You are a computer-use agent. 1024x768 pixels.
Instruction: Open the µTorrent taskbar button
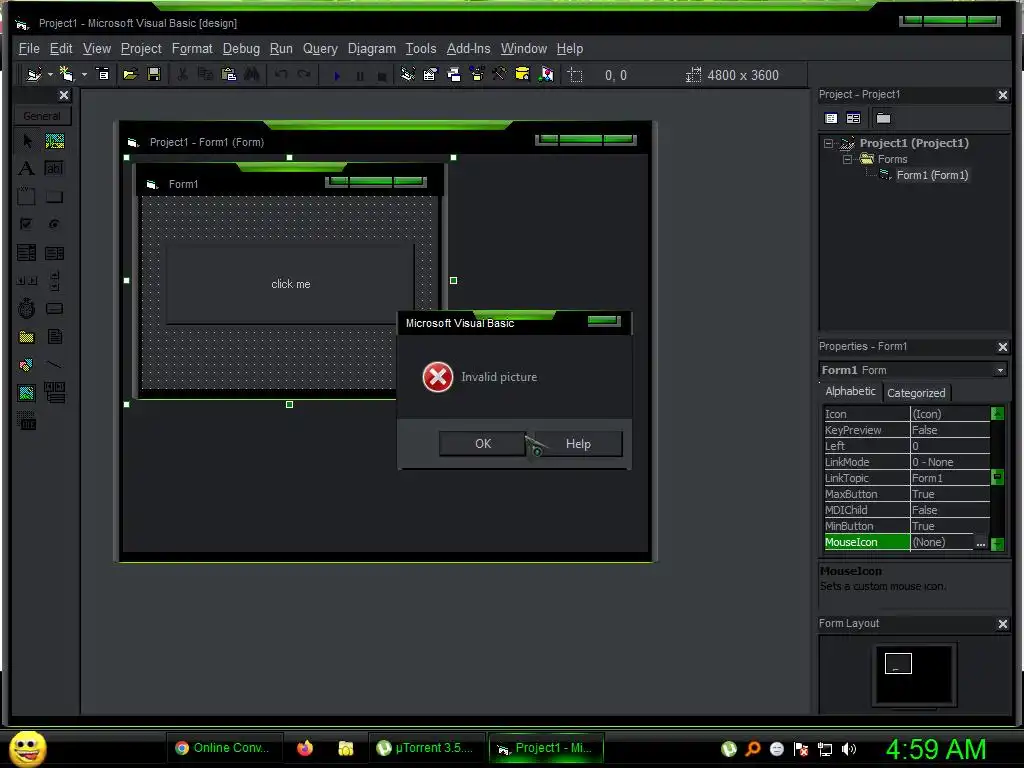click(426, 748)
